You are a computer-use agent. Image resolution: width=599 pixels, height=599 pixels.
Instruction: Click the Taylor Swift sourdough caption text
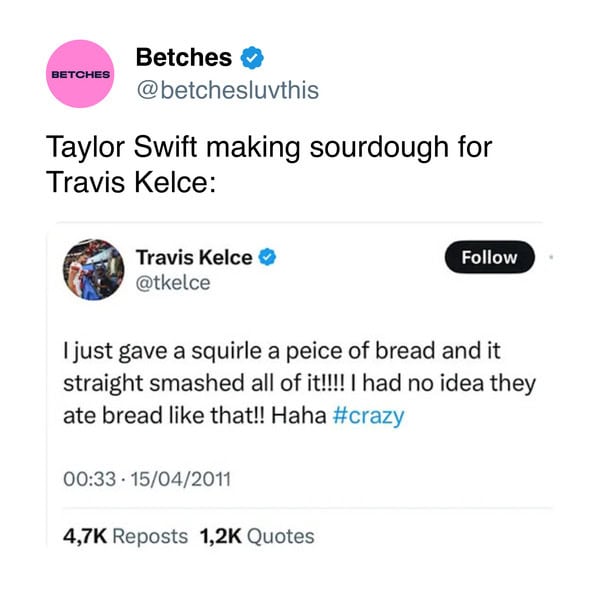coord(269,164)
